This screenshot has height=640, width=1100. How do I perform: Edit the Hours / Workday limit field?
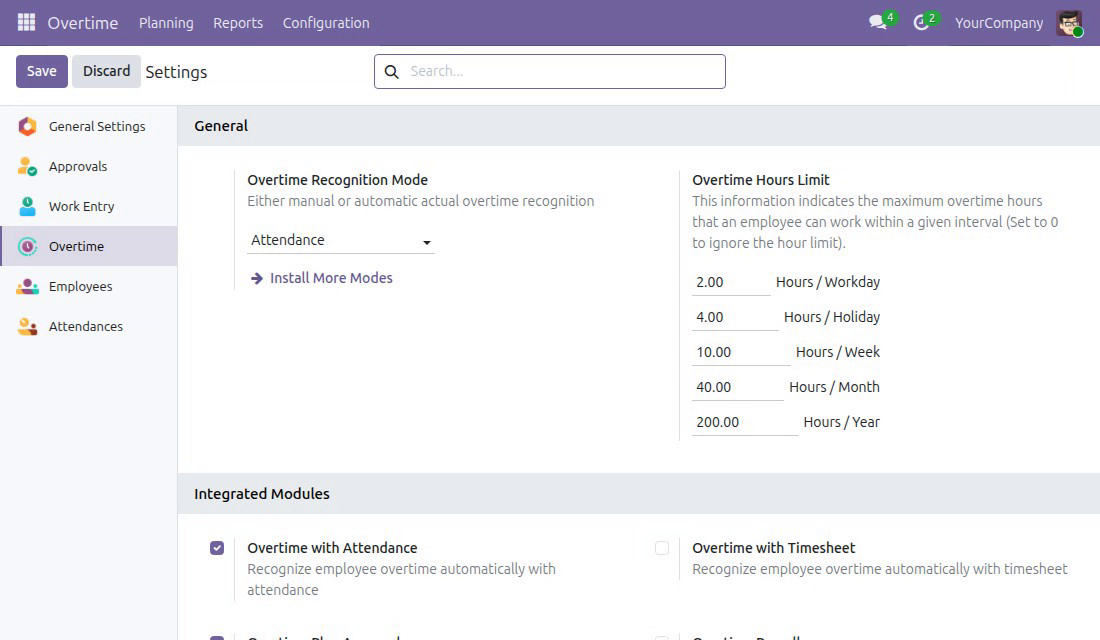click(731, 282)
